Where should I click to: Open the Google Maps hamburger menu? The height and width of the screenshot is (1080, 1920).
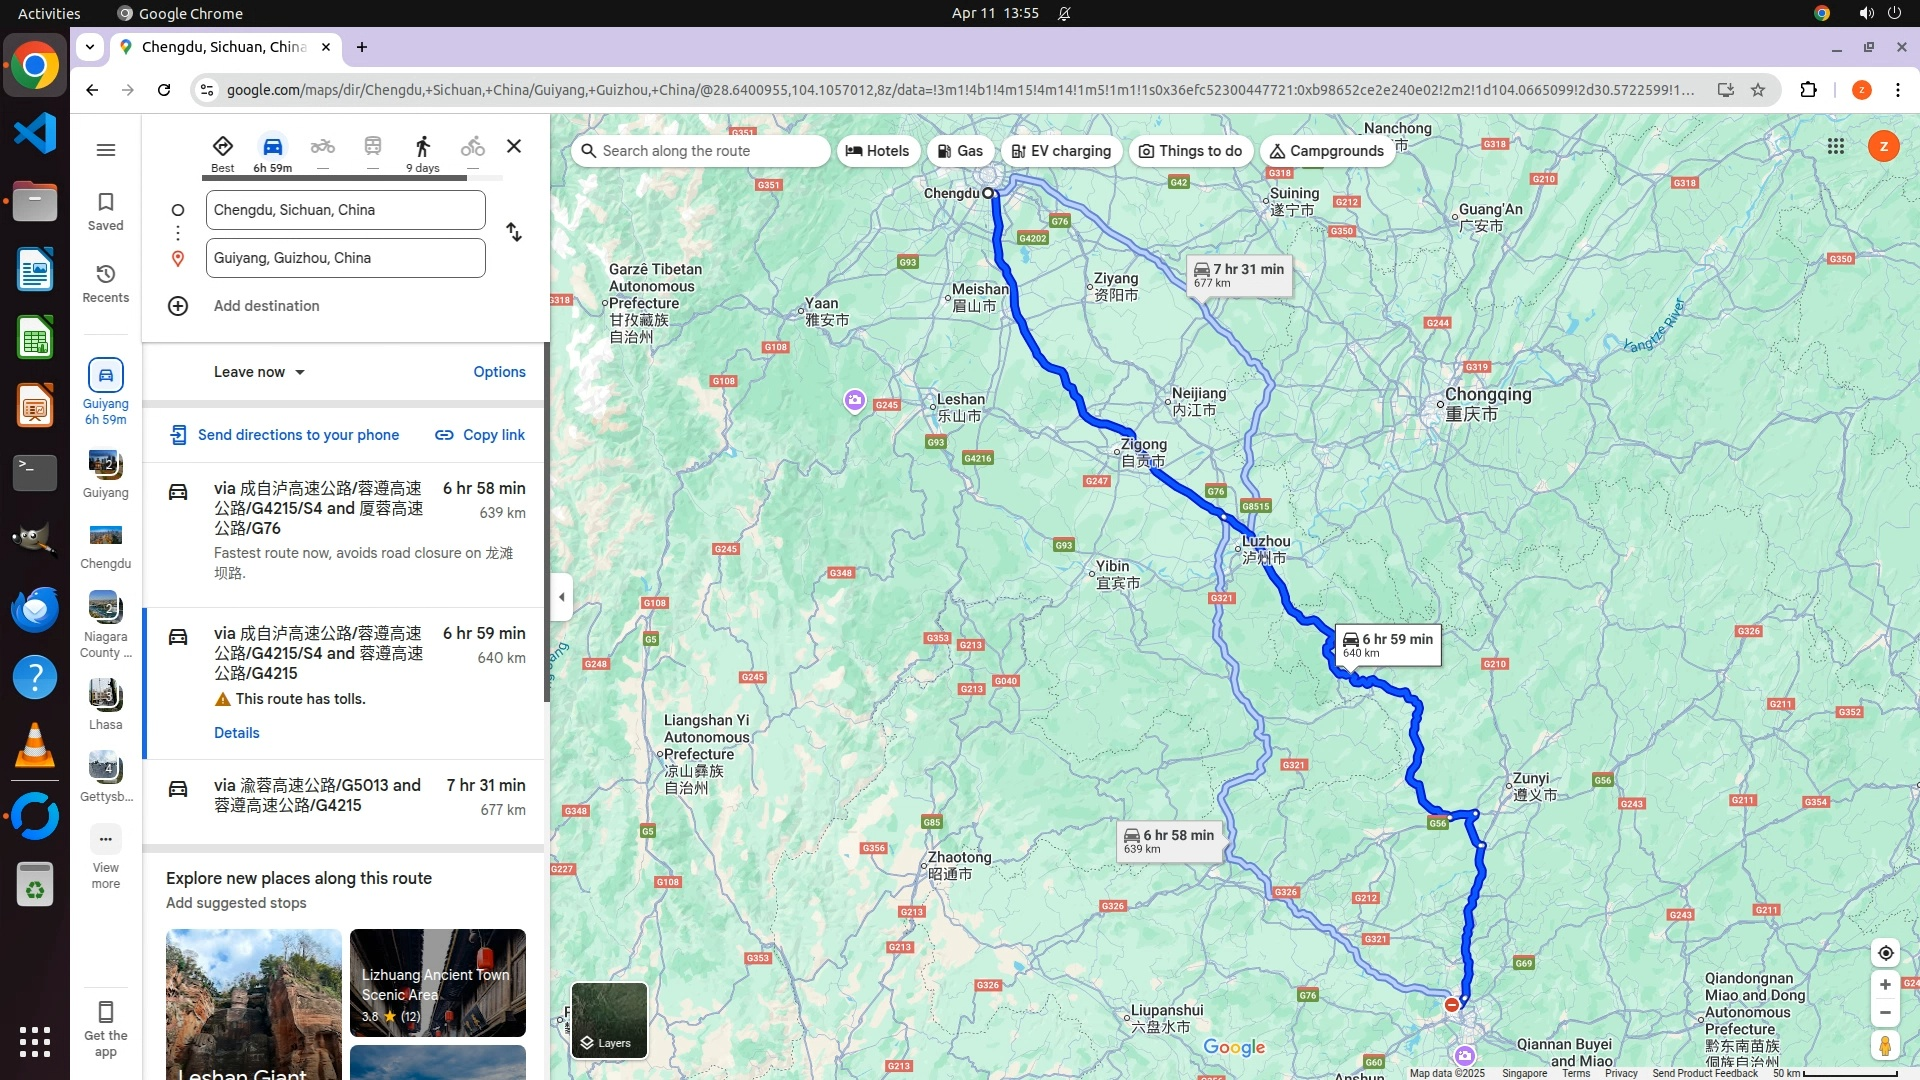coord(106,150)
